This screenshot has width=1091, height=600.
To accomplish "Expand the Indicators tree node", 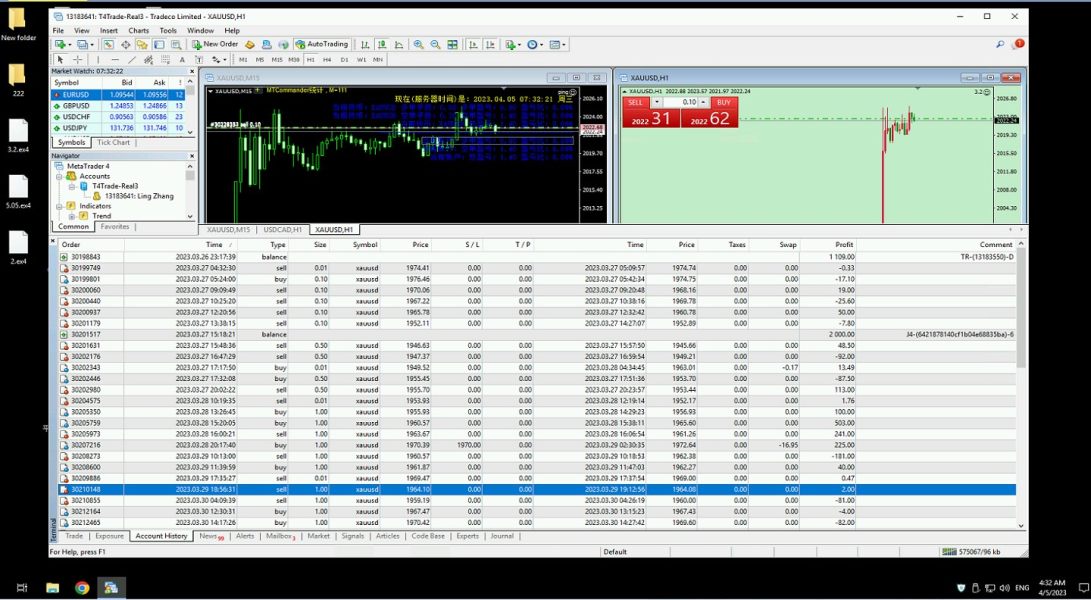I will [59, 206].
